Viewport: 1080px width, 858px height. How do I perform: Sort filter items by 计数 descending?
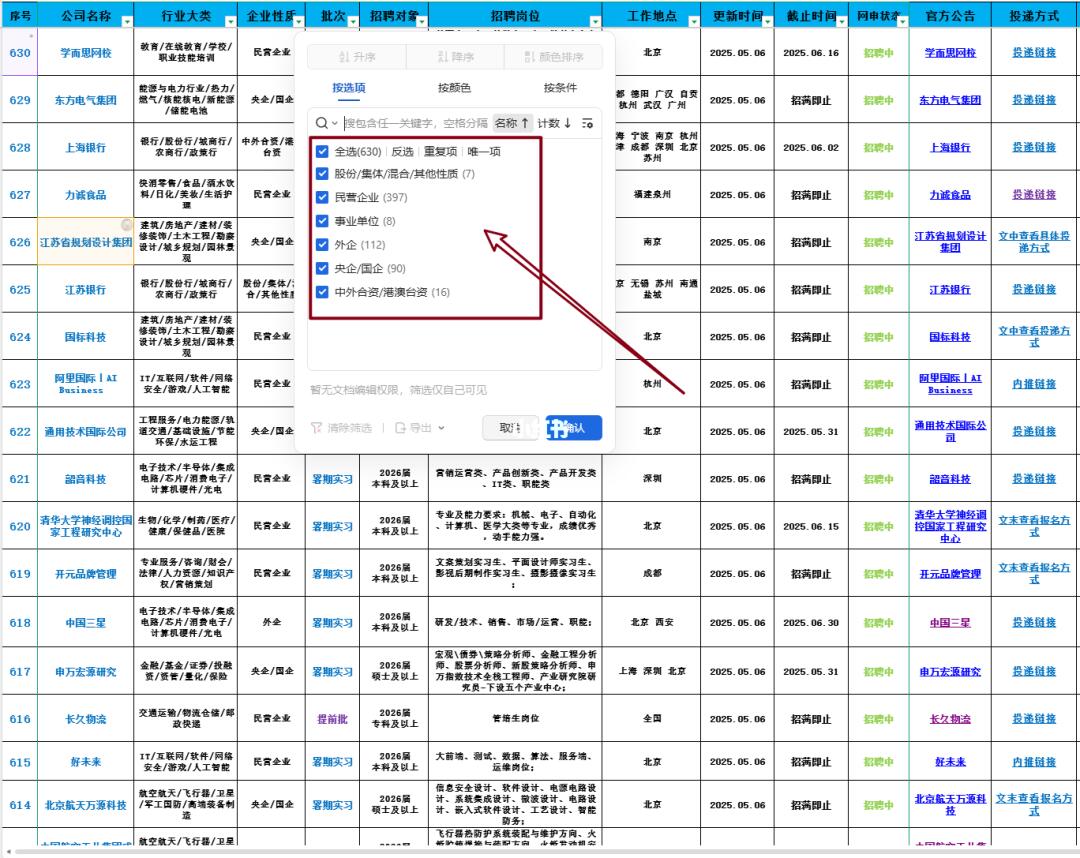[554, 123]
